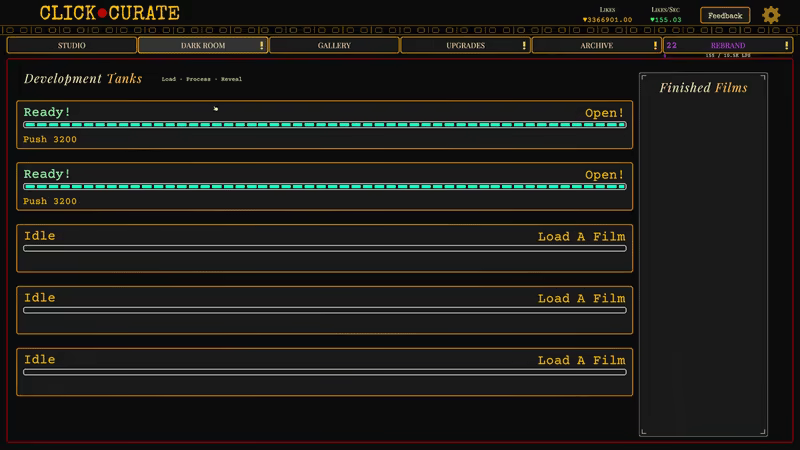Click the Likes/Sec value
The image size is (800, 450).
[665, 20]
